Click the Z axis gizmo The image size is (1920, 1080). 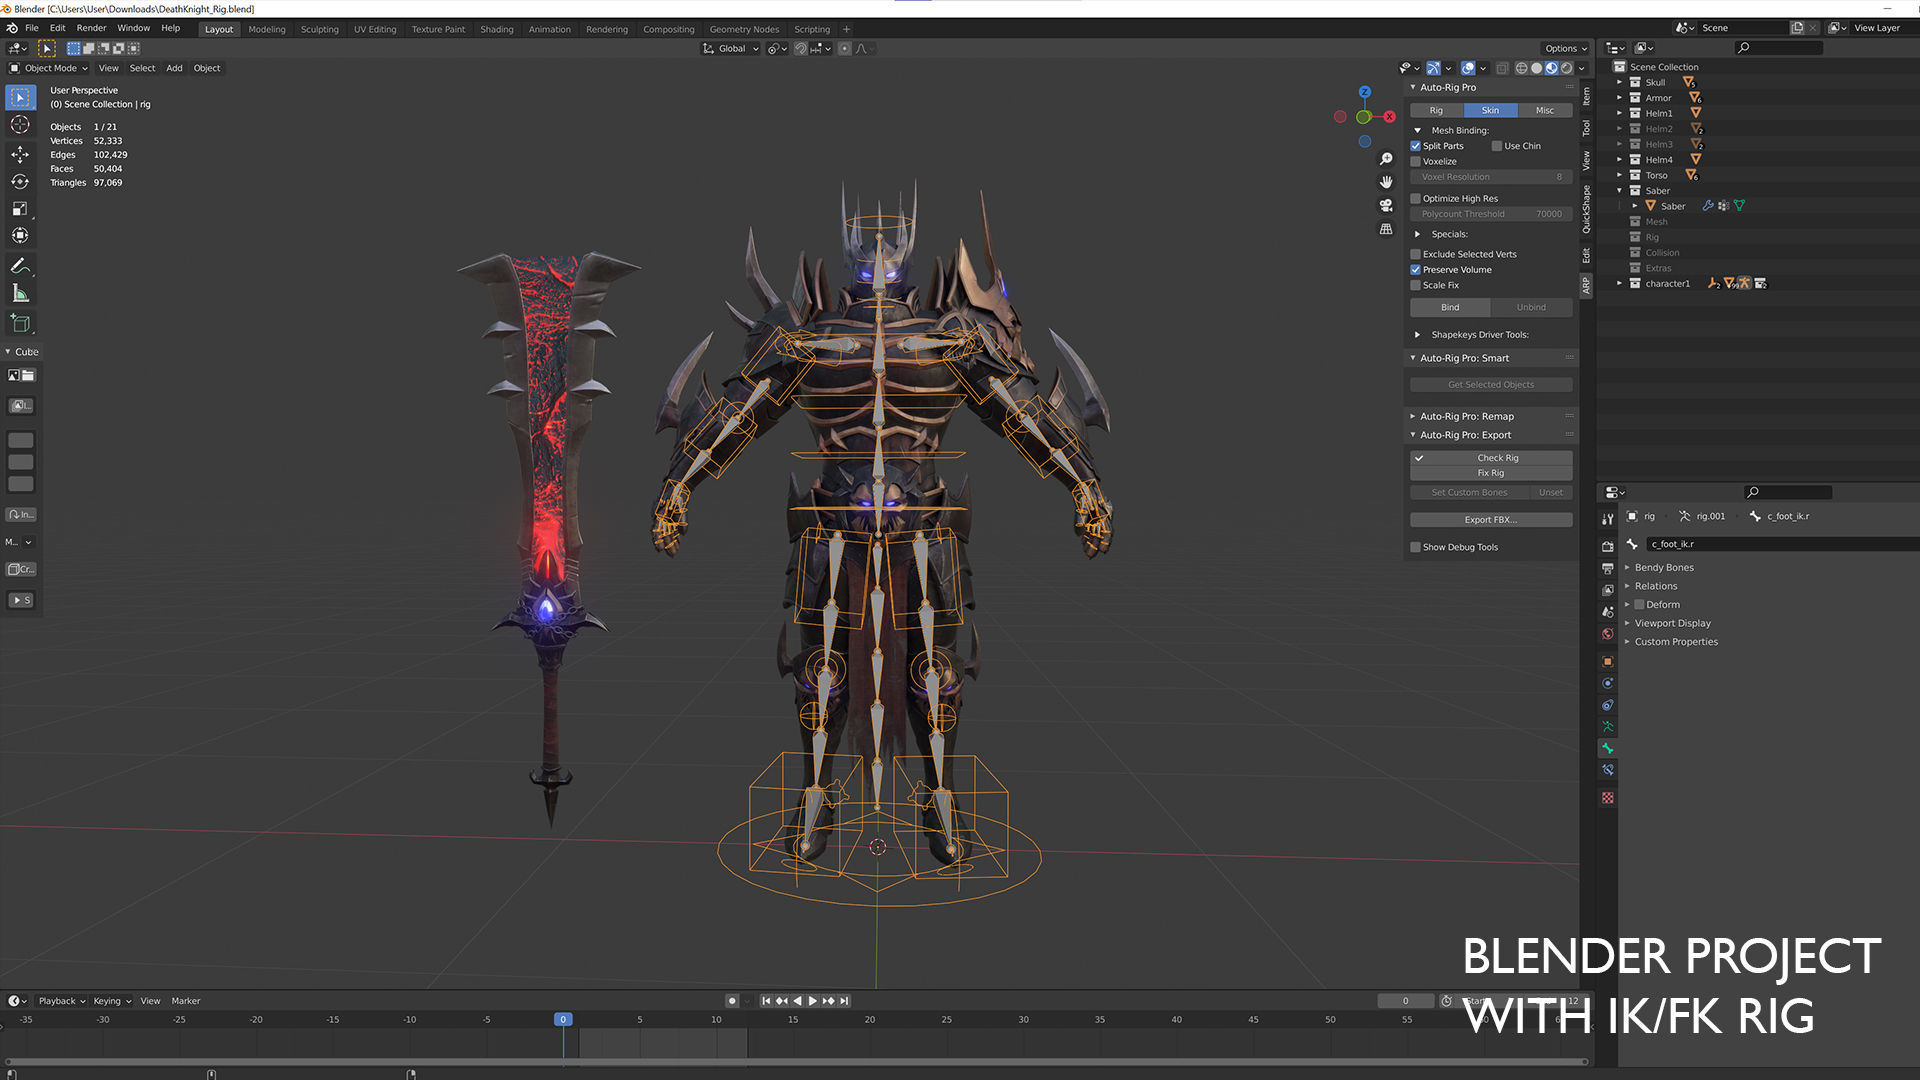[x=1364, y=92]
